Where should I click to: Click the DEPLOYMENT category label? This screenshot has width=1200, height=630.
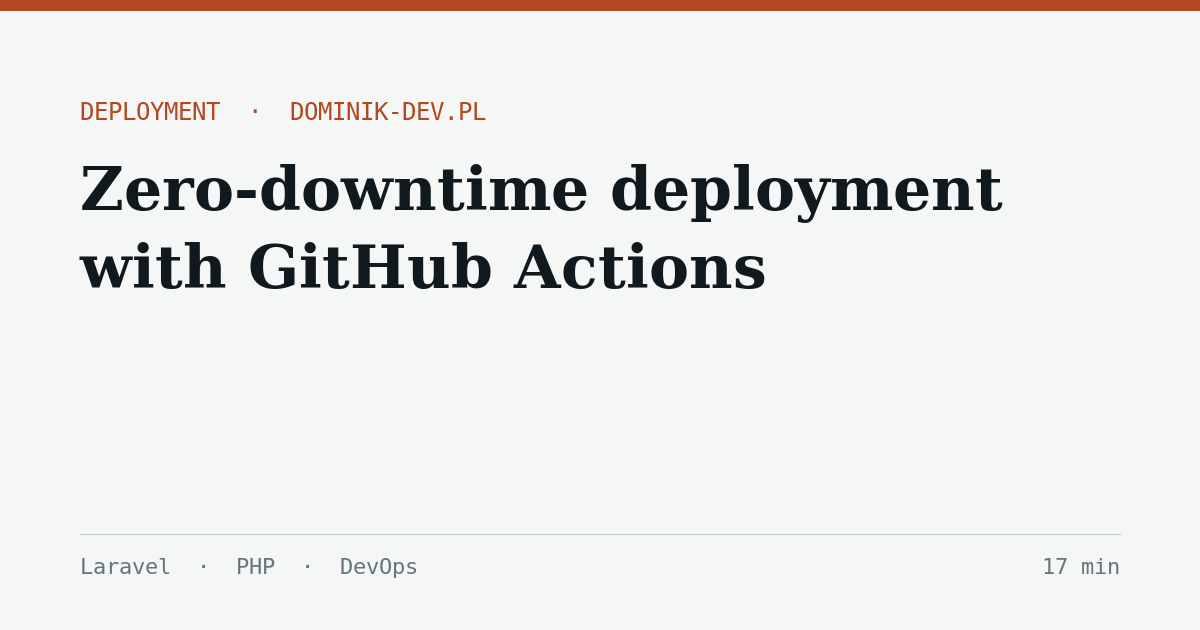[x=150, y=113]
